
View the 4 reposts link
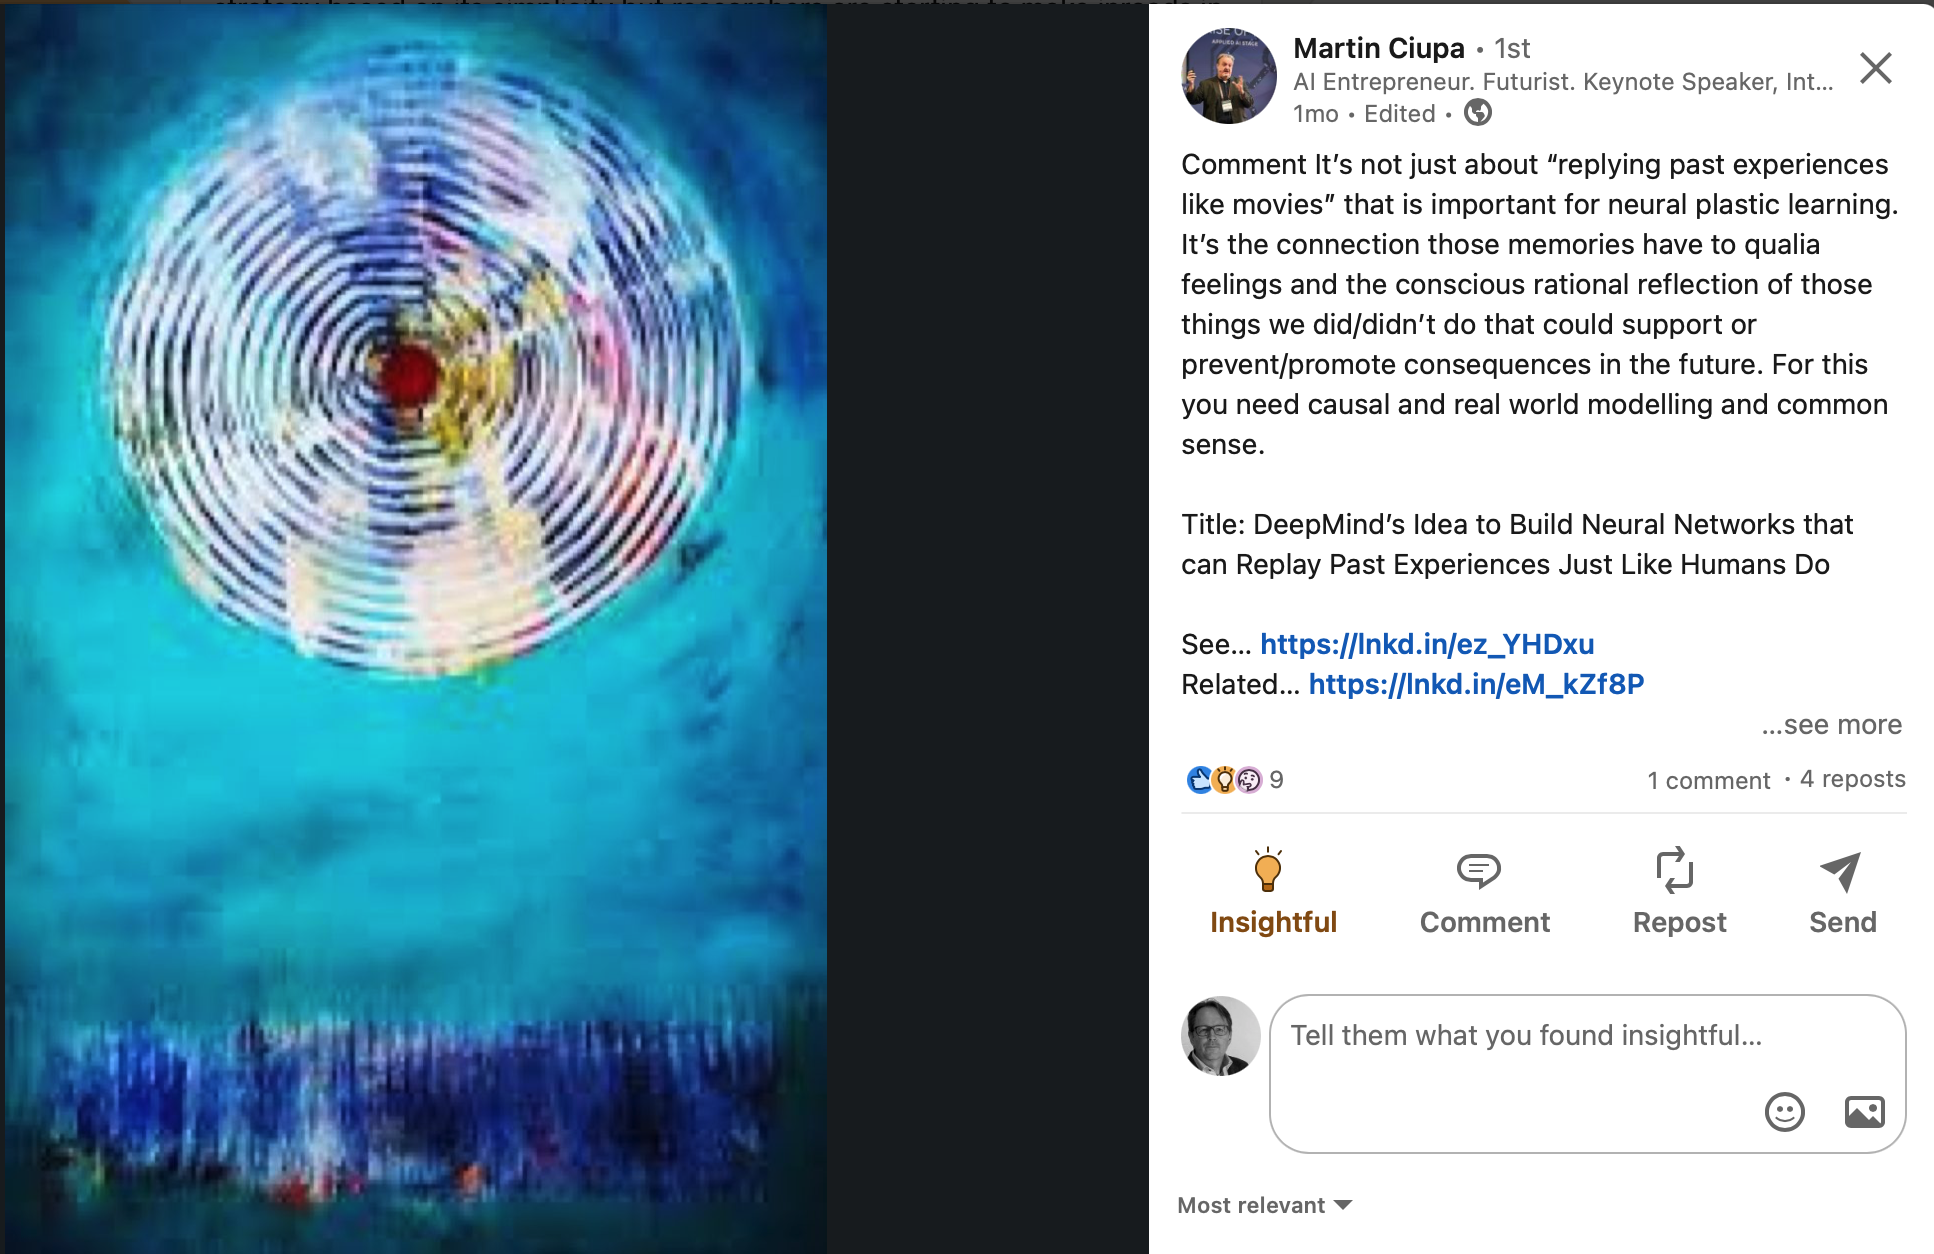pos(1852,779)
